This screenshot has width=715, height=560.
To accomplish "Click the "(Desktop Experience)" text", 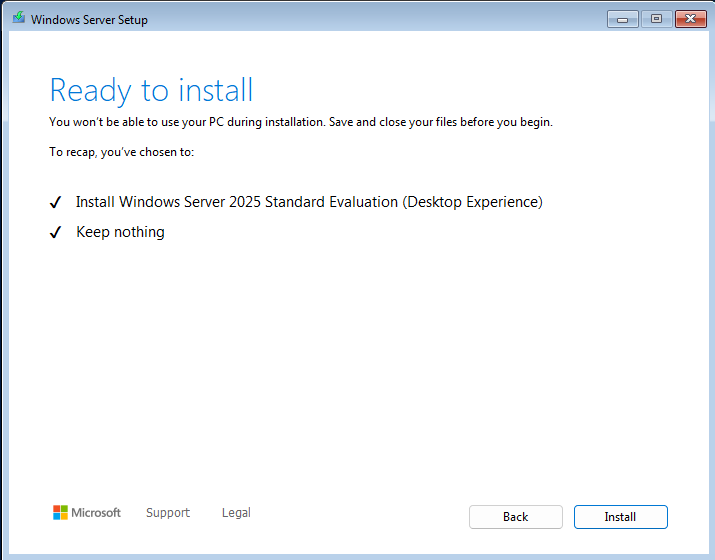I will pos(472,202).
